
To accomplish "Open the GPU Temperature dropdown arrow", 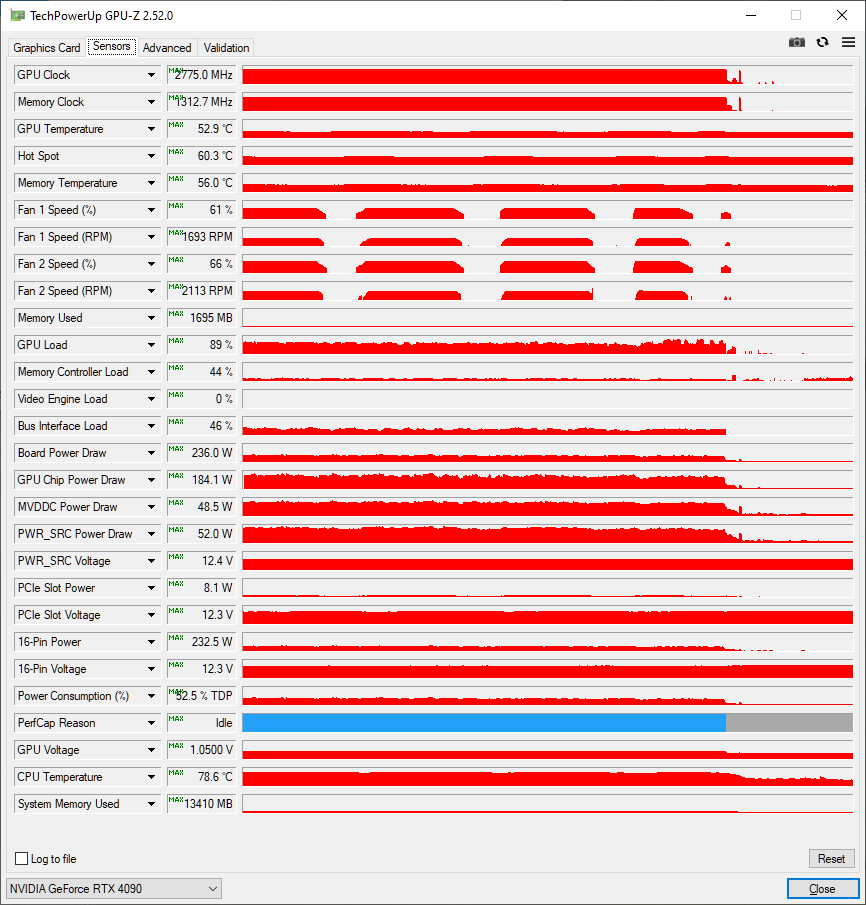I will (x=151, y=129).
